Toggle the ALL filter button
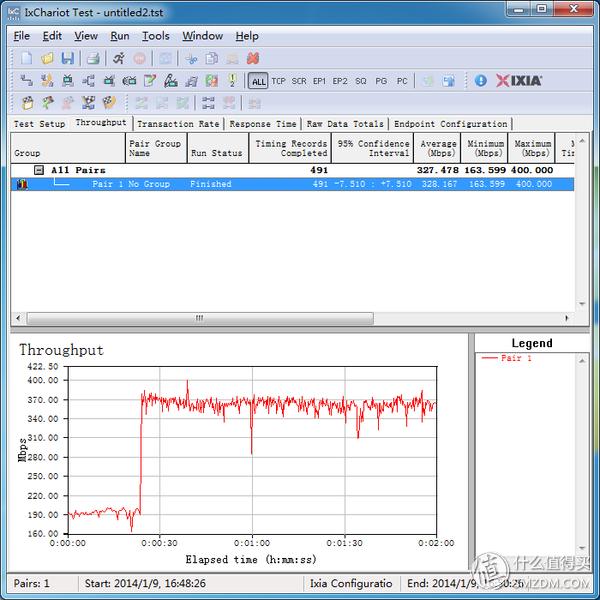This screenshot has height=600, width=600. [258, 81]
